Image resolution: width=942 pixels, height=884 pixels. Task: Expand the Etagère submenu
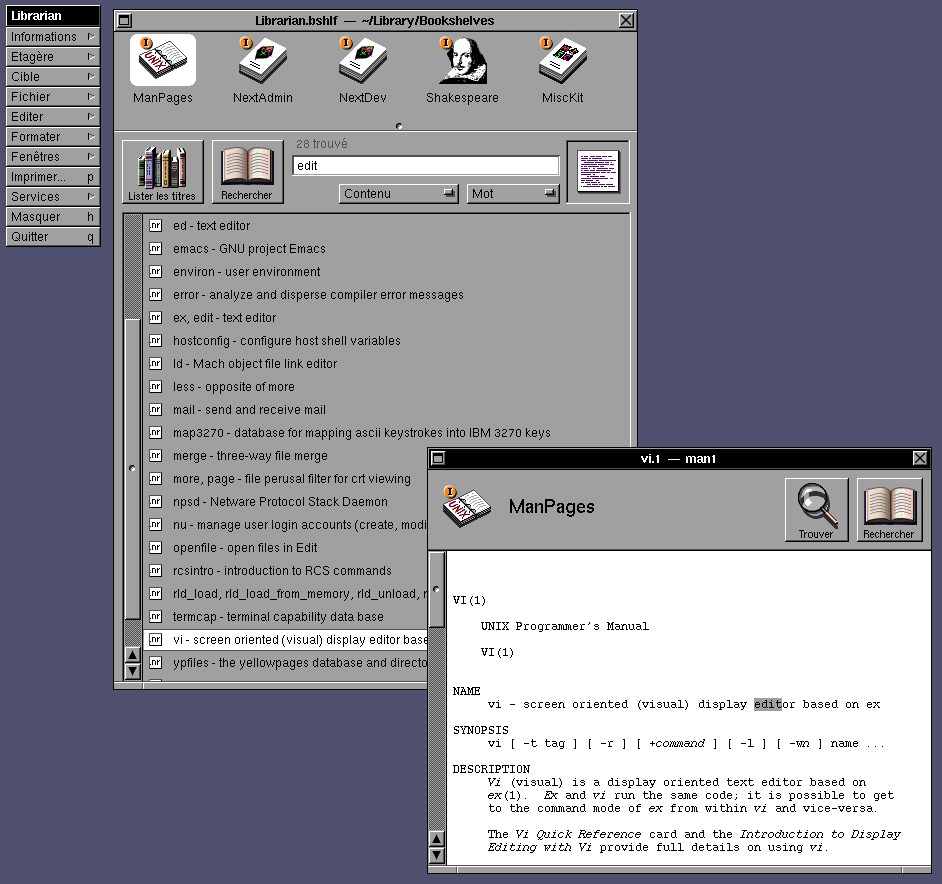(53, 56)
